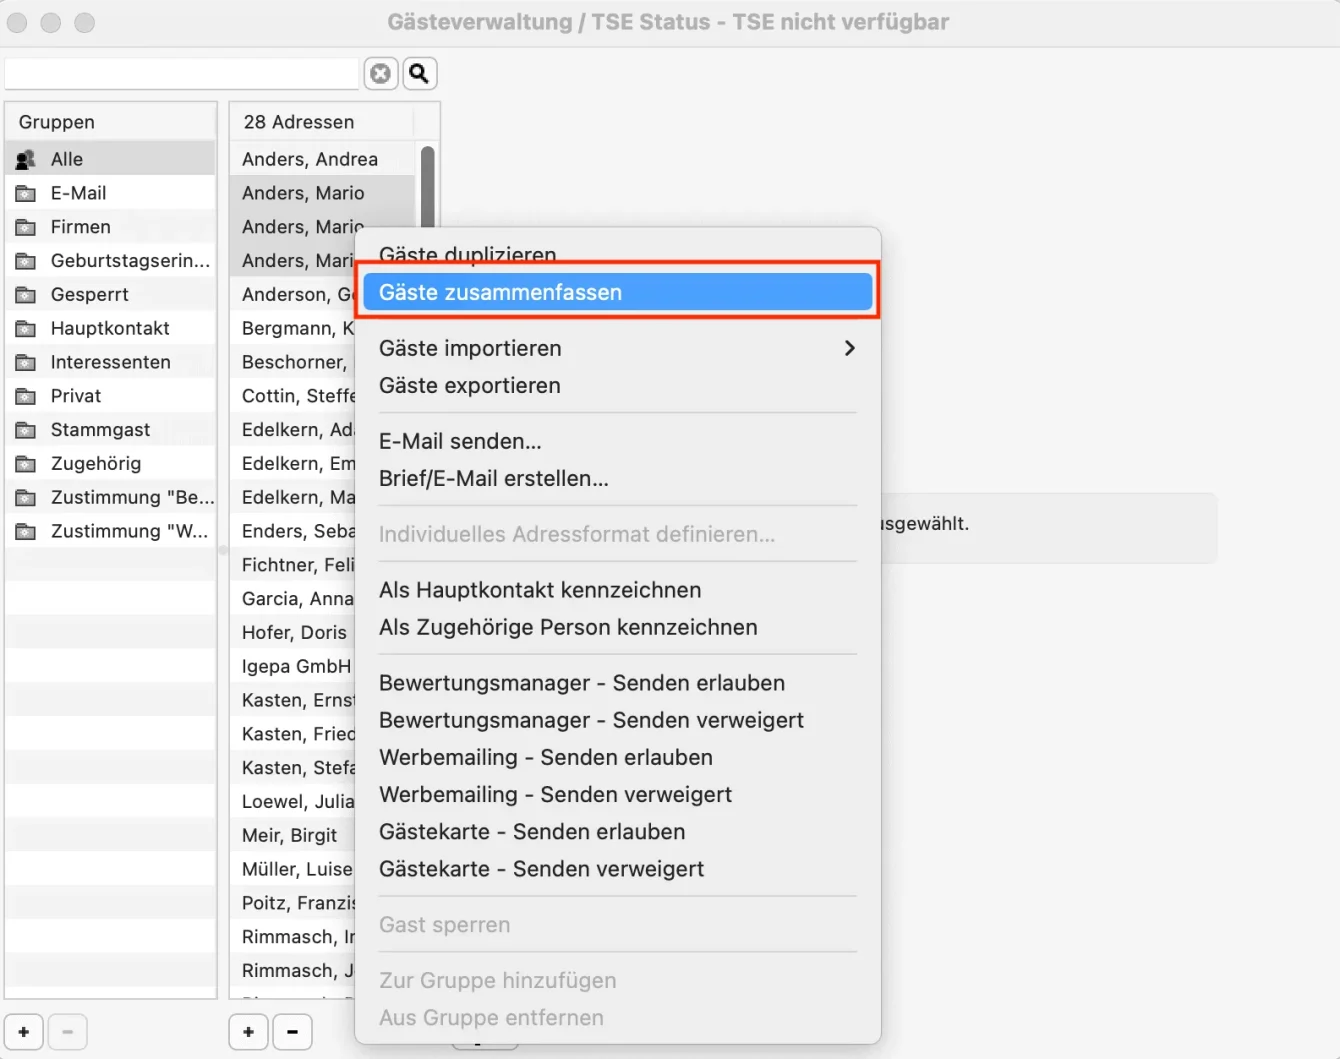Viewport: 1340px width, 1059px height.
Task: Remove the group with the minus button
Action: (x=68, y=1032)
